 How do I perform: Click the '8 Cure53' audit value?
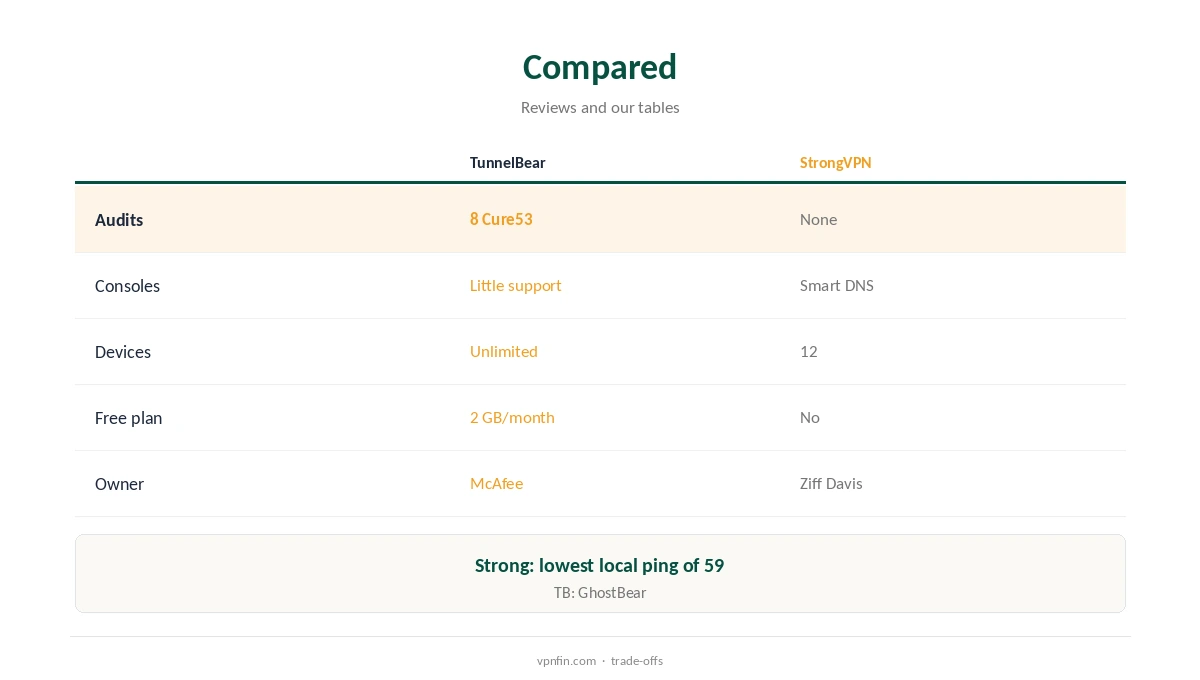click(501, 219)
